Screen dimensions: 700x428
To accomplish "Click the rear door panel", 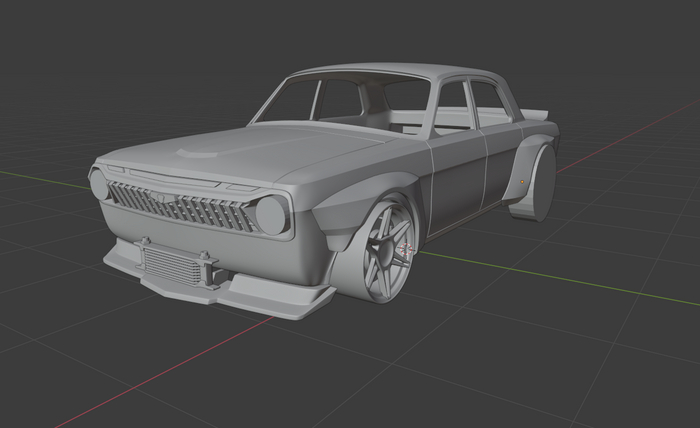I will [500, 165].
